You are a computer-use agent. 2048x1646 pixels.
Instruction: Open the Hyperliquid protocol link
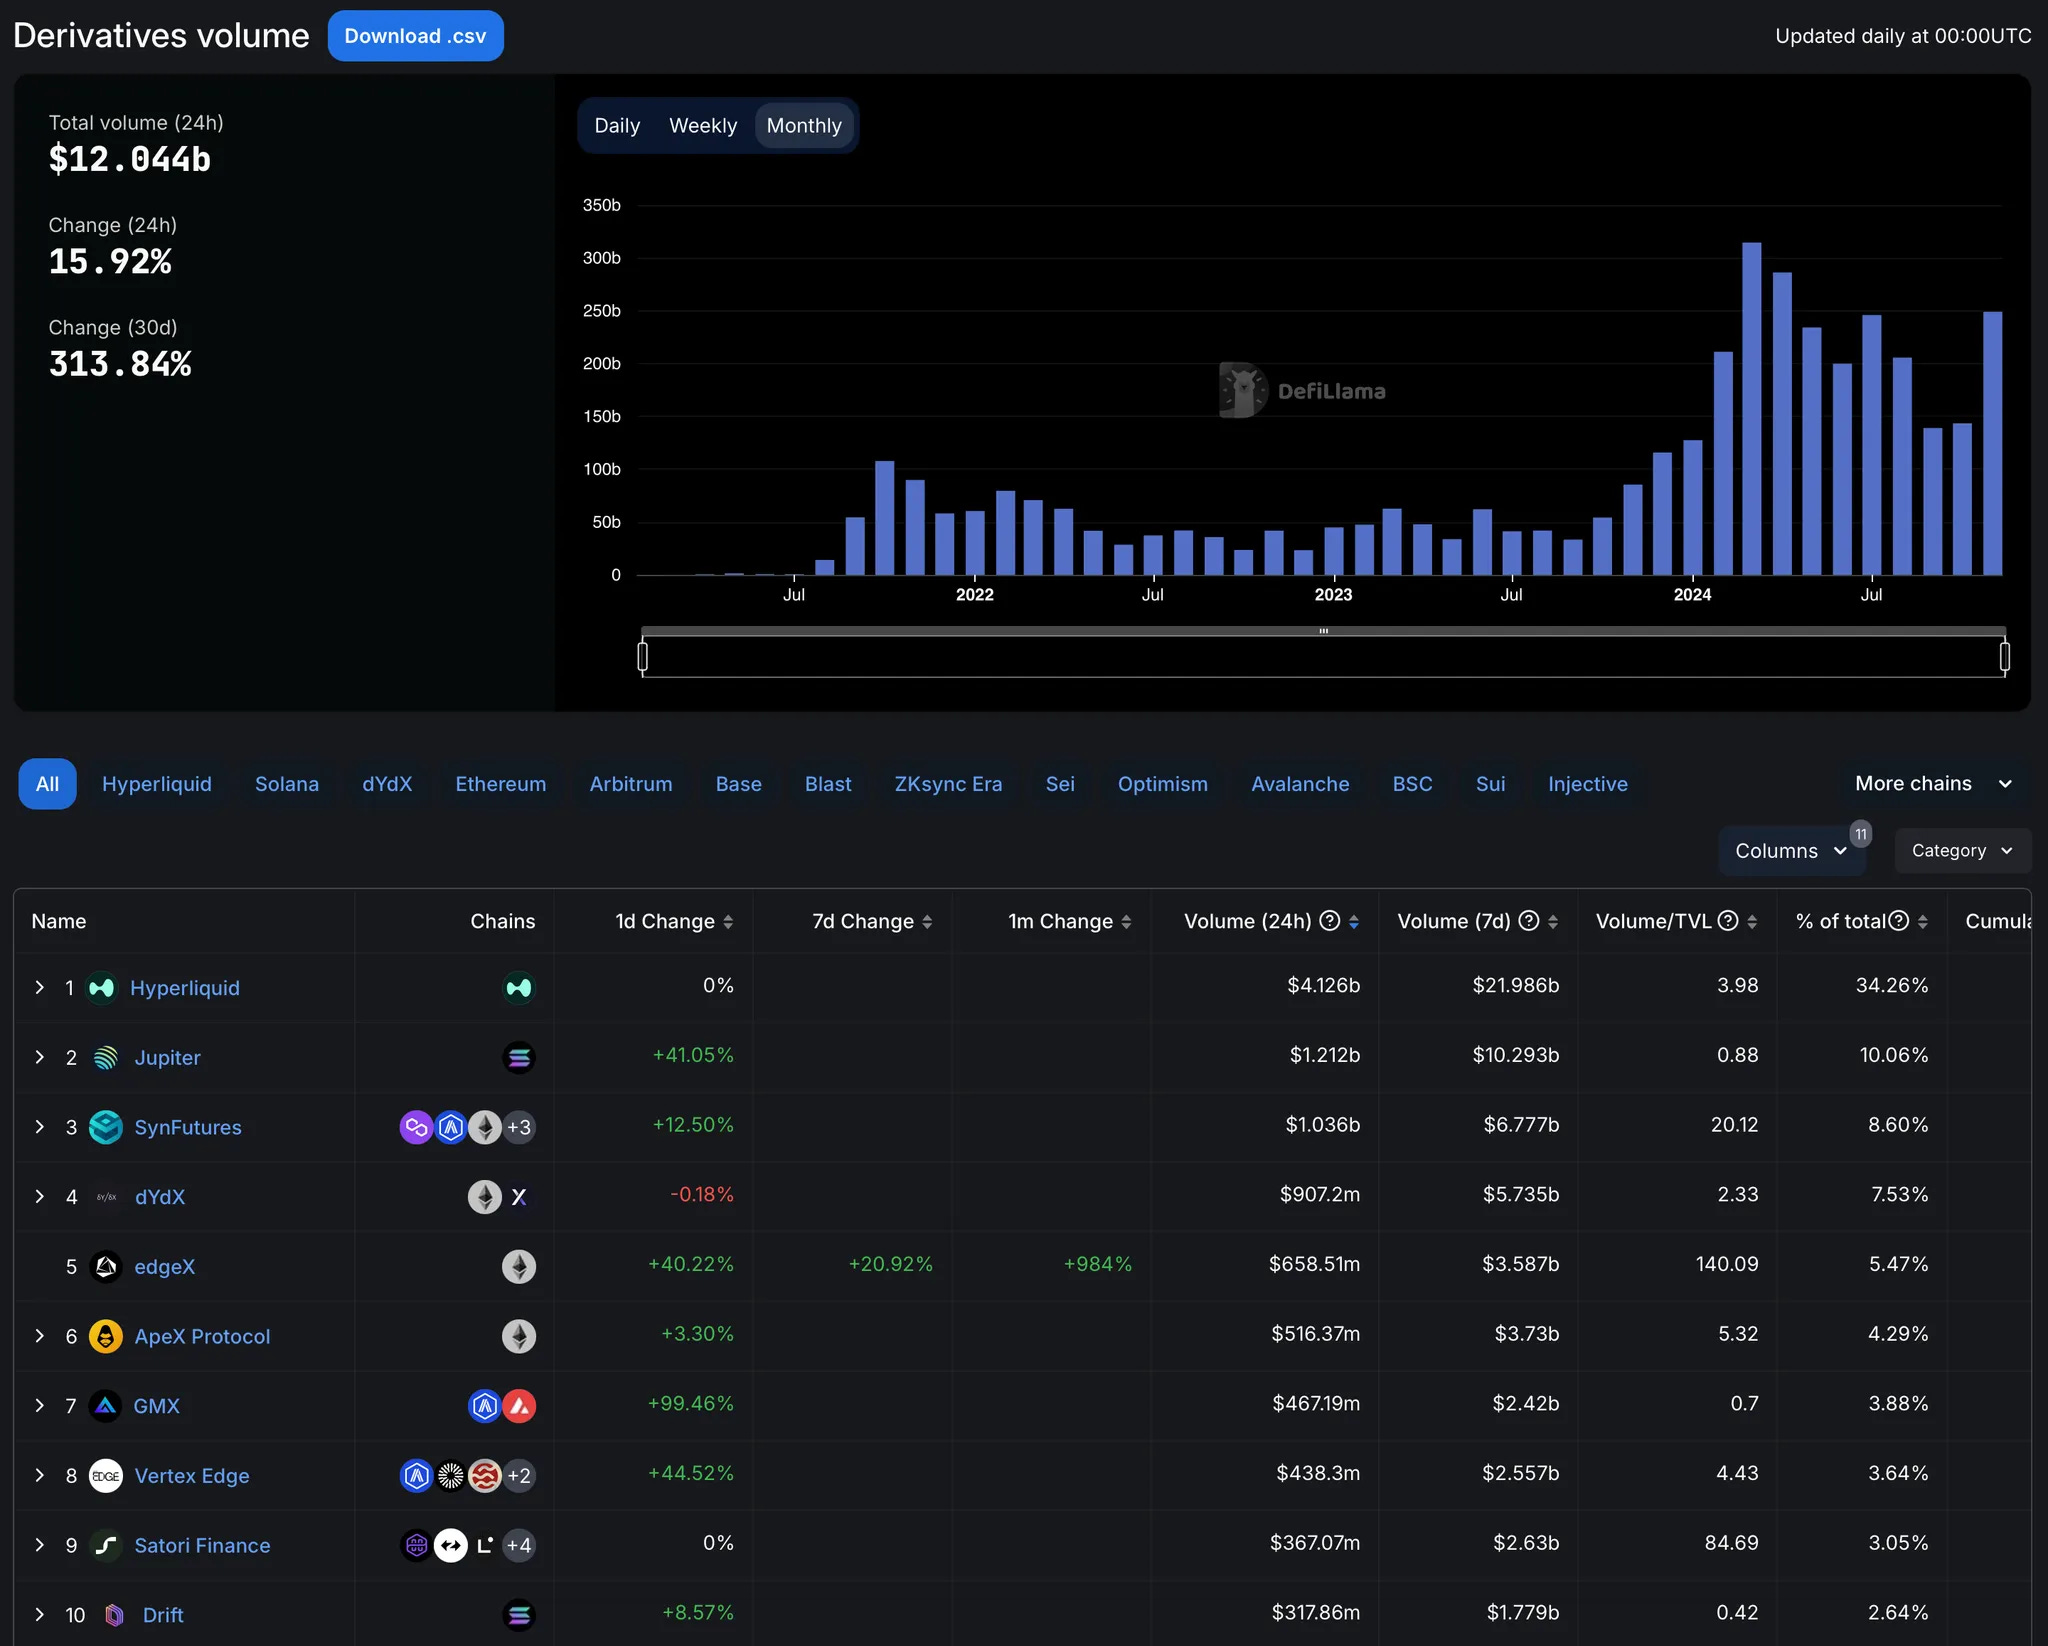pos(185,988)
